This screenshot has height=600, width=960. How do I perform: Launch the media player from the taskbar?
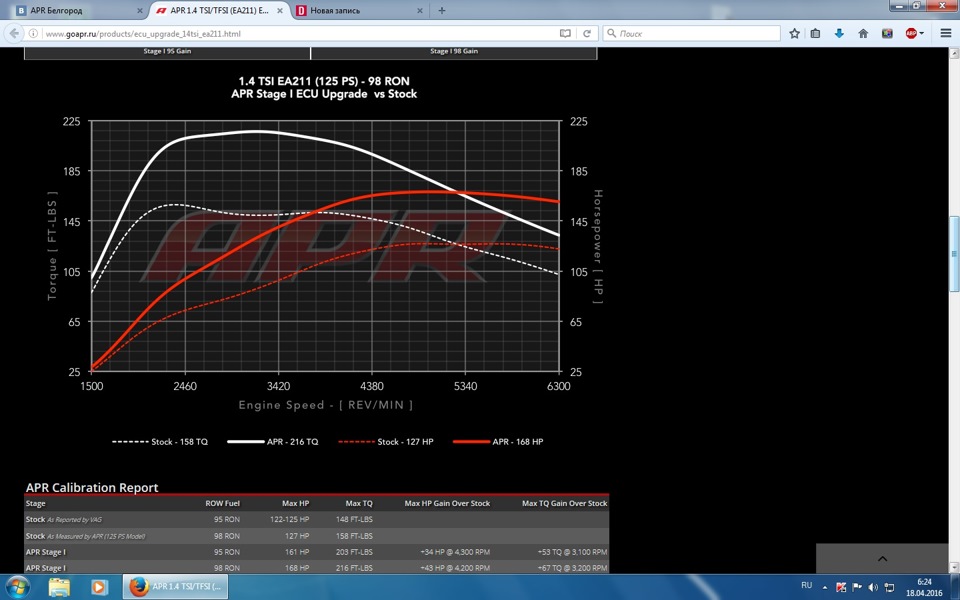coord(99,587)
